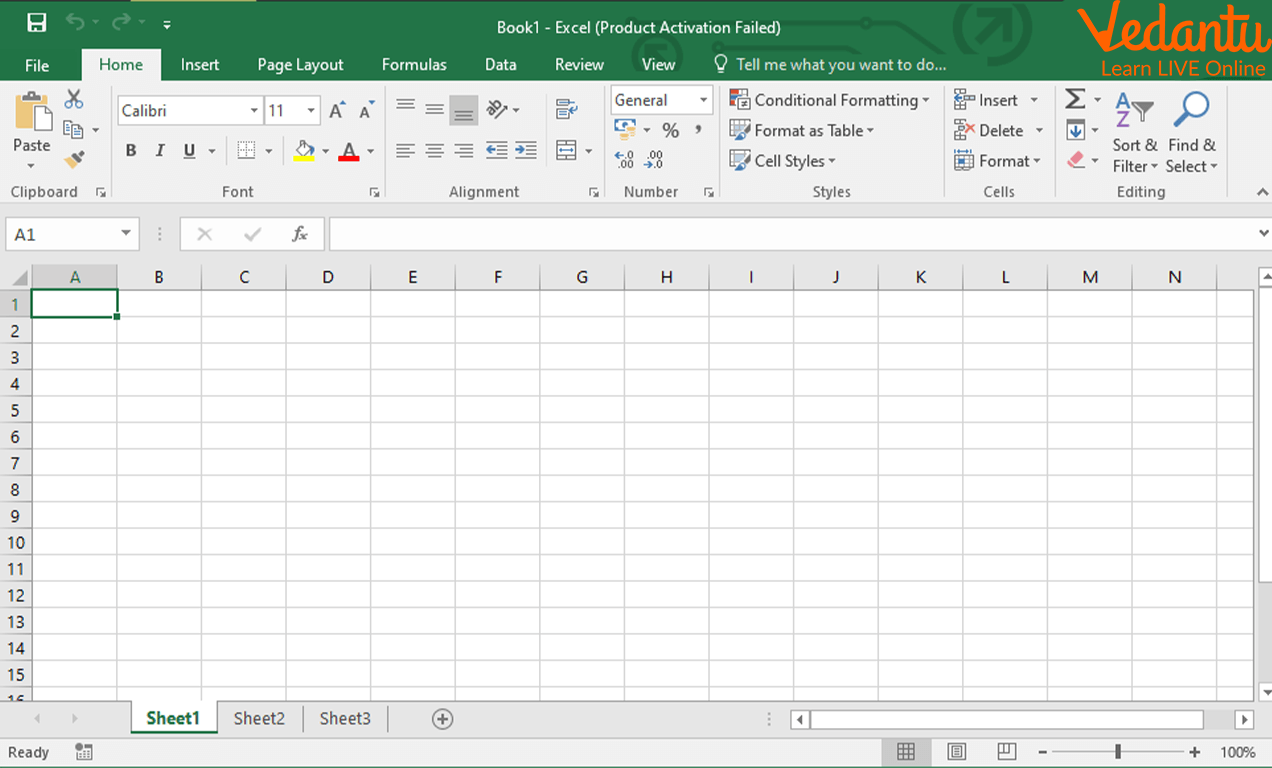Viewport: 1272px width, 768px height.
Task: Switch to the Sheet2 worksheet tab
Action: [259, 718]
